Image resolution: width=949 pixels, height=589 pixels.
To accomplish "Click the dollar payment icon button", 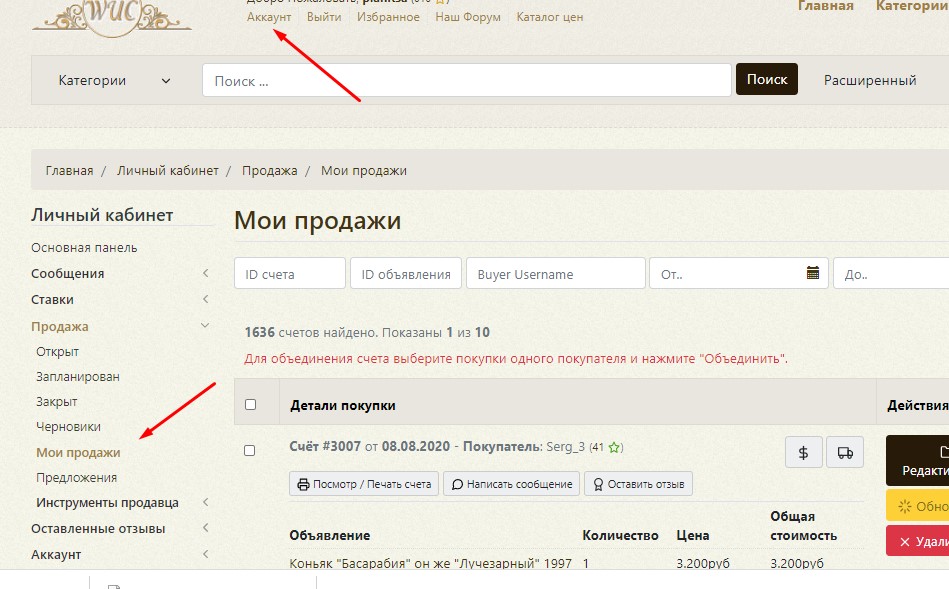I will coord(803,452).
